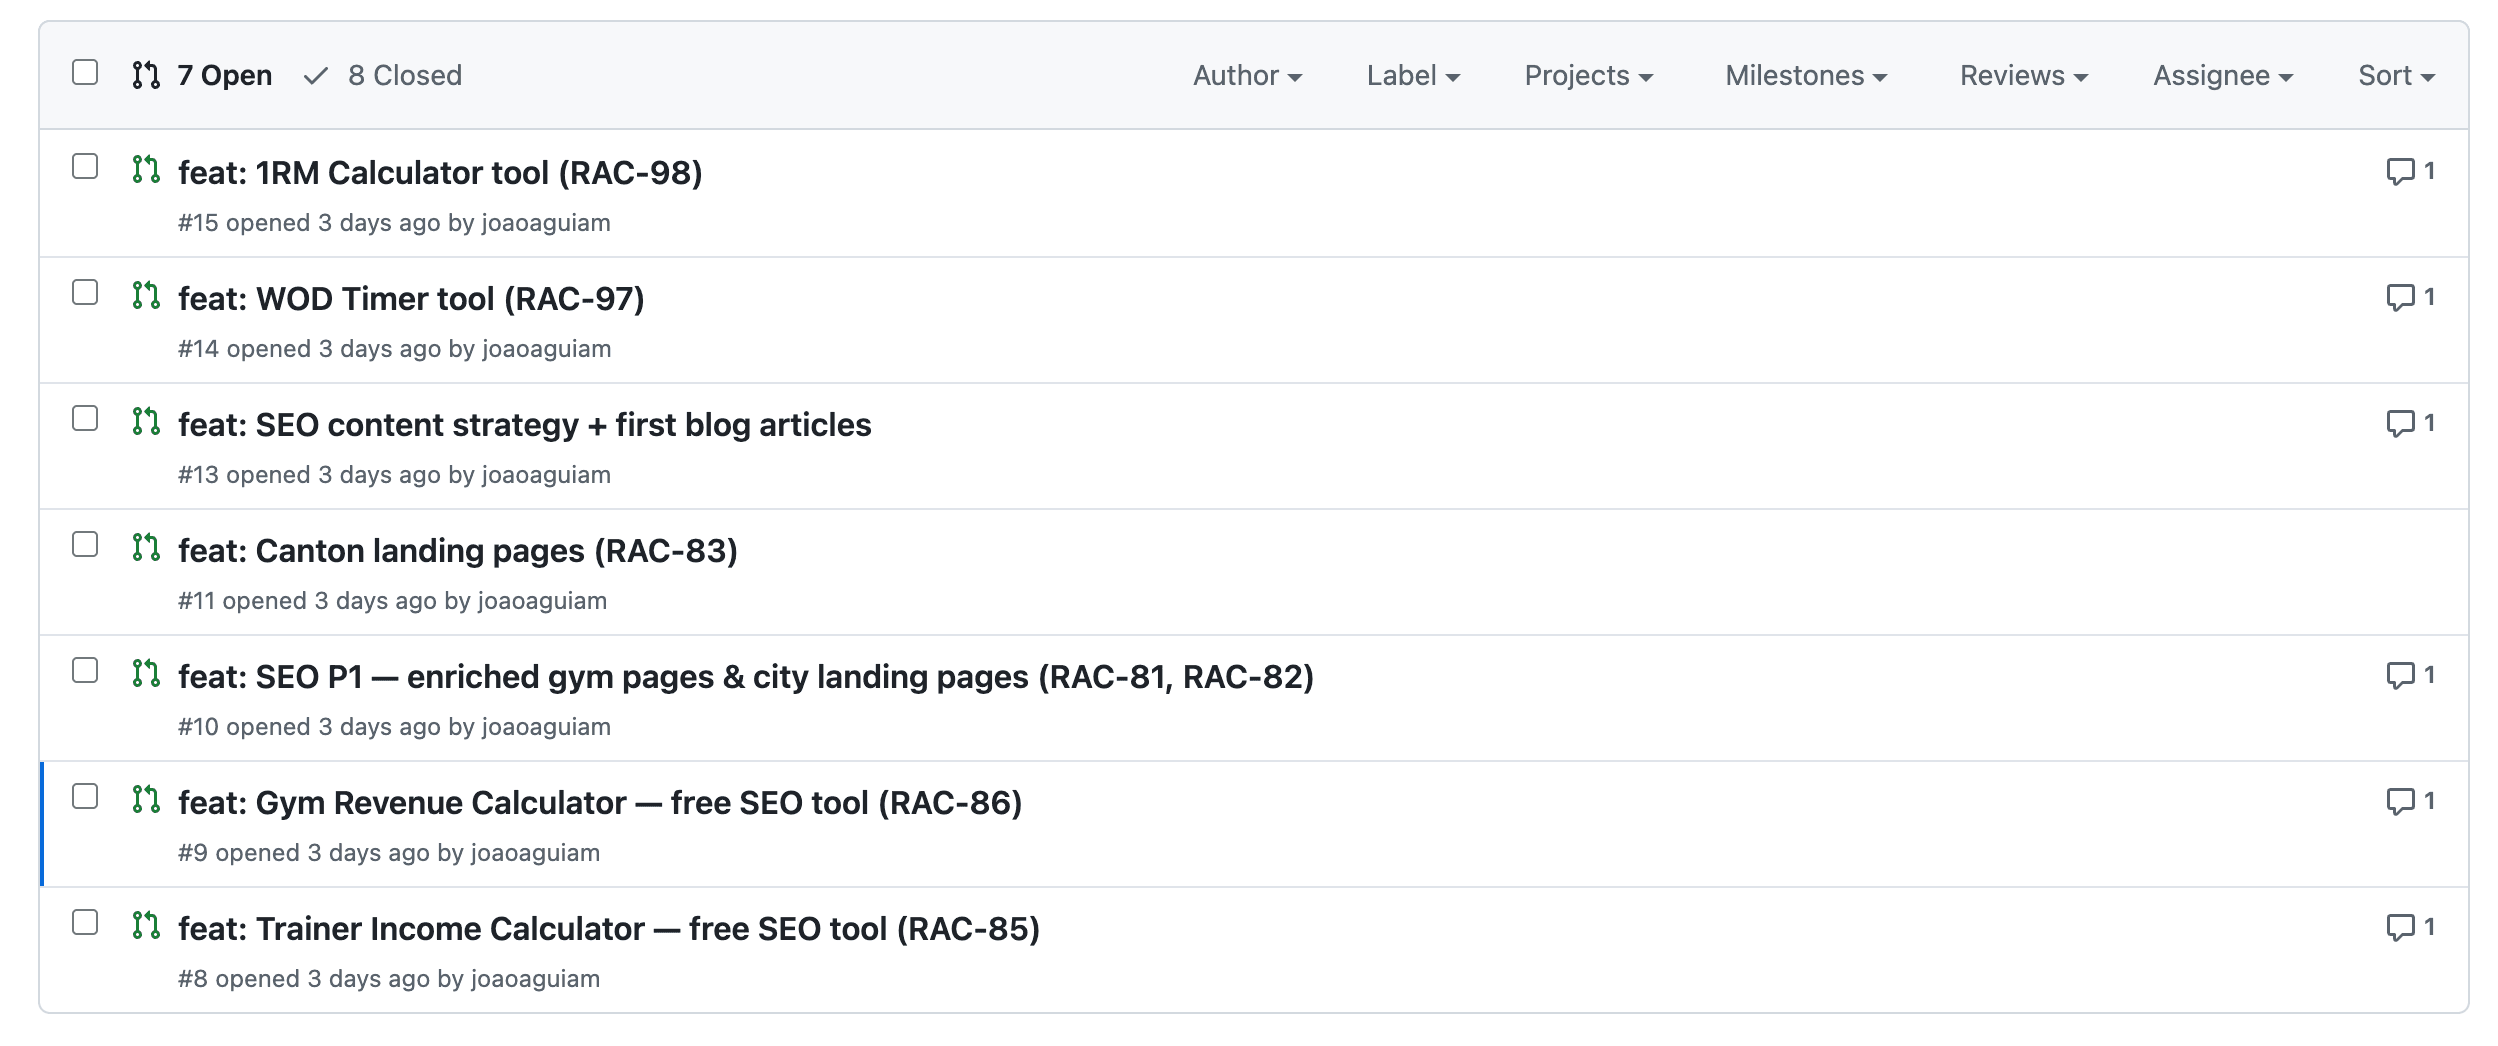2498x1046 pixels.
Task: Open the Assignee filter dropdown
Action: click(x=2223, y=76)
